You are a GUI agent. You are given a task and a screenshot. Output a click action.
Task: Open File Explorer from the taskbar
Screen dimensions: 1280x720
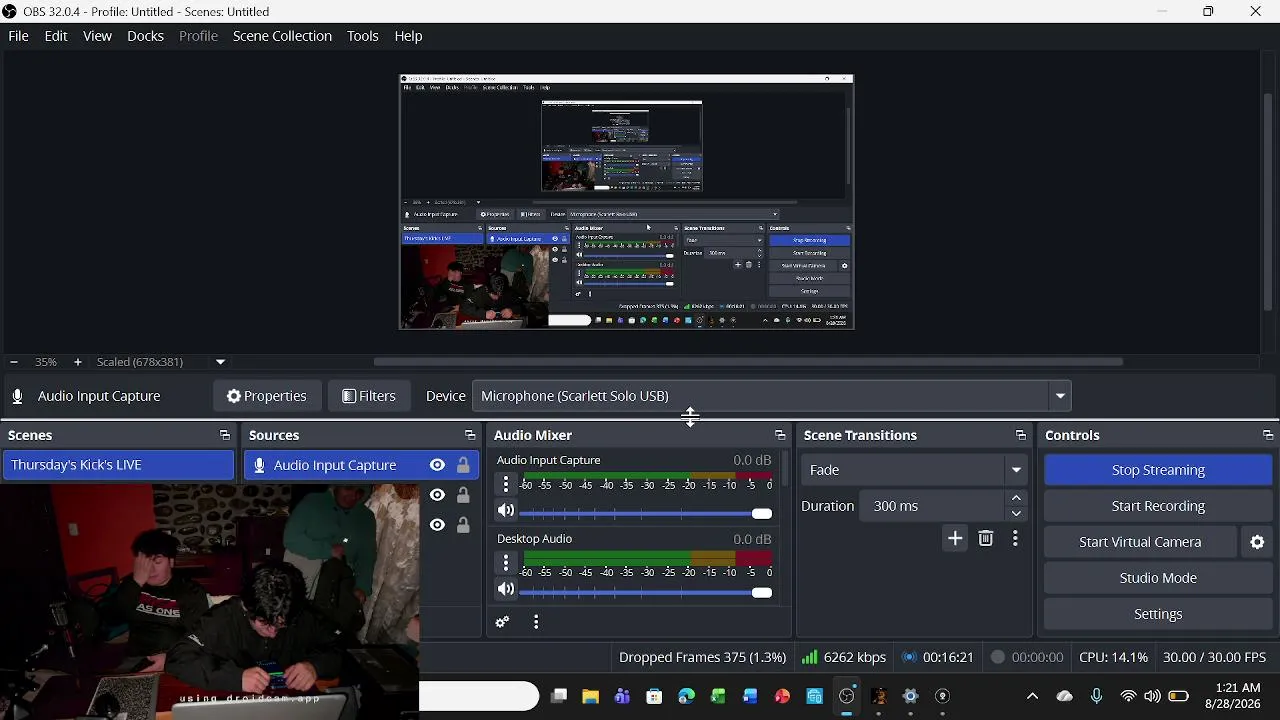pyautogui.click(x=591, y=696)
